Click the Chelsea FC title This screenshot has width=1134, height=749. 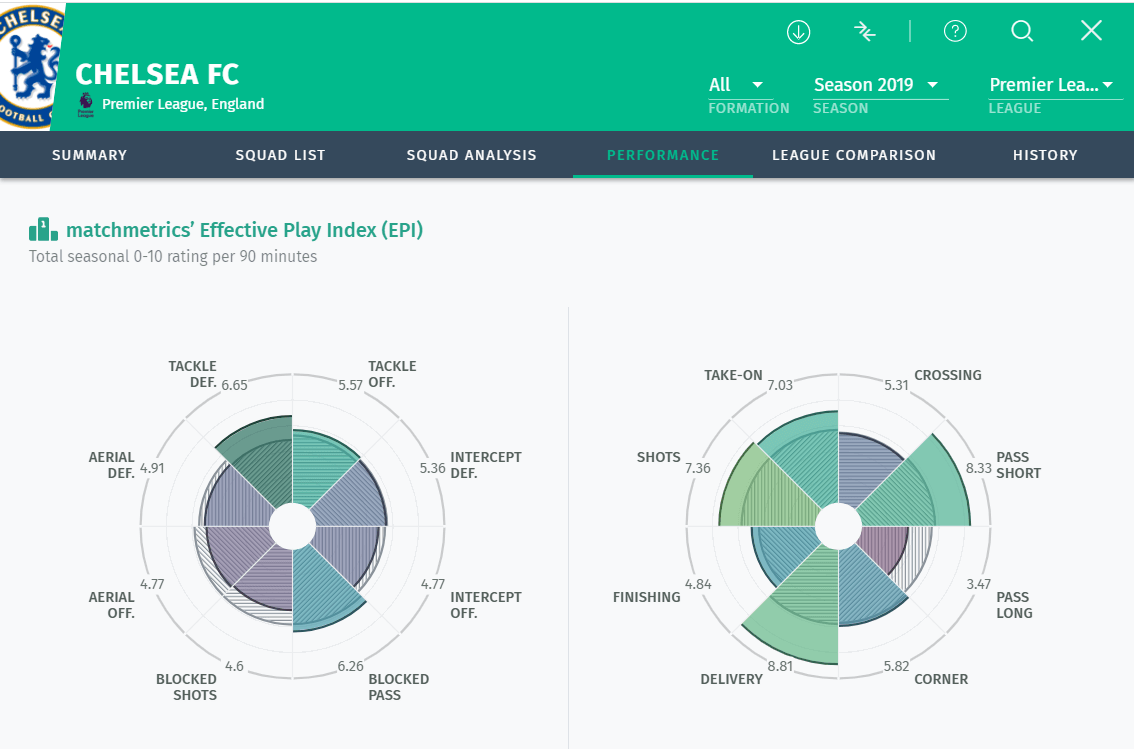[x=157, y=74]
